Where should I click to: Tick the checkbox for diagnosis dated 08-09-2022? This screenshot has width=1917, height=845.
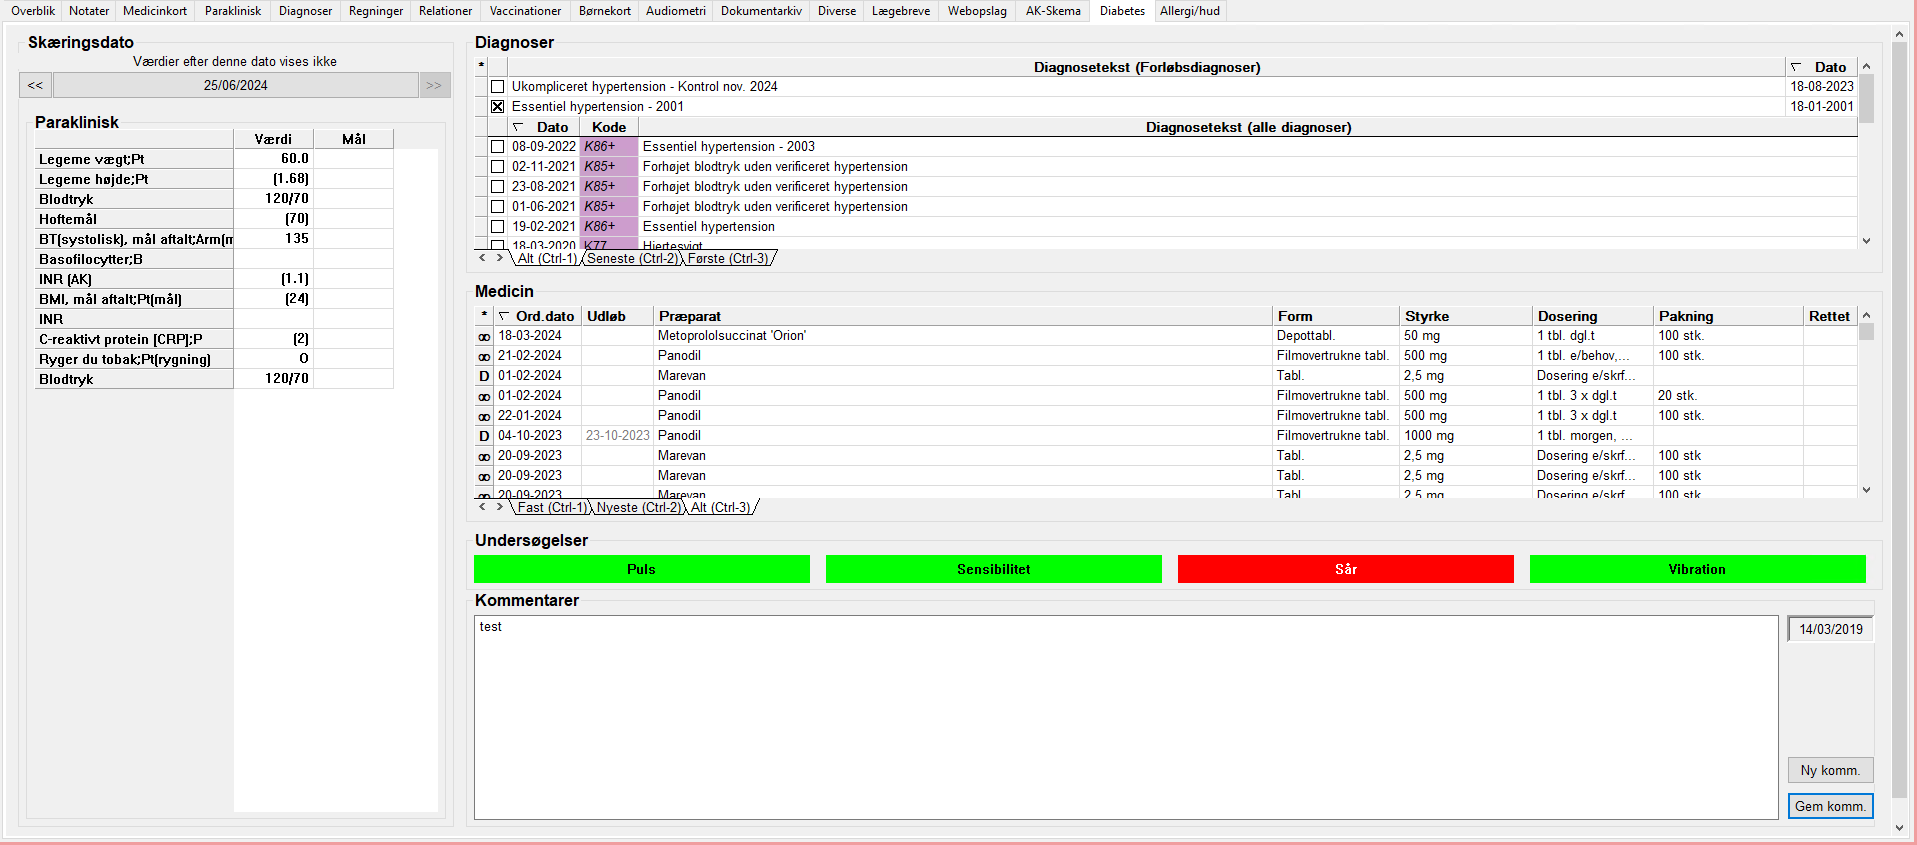tap(497, 147)
